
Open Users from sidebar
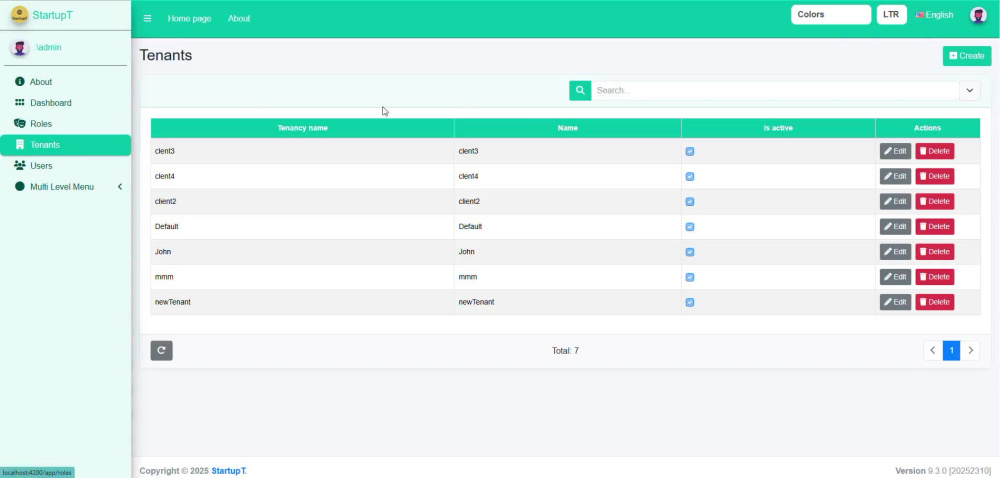tap(65, 166)
